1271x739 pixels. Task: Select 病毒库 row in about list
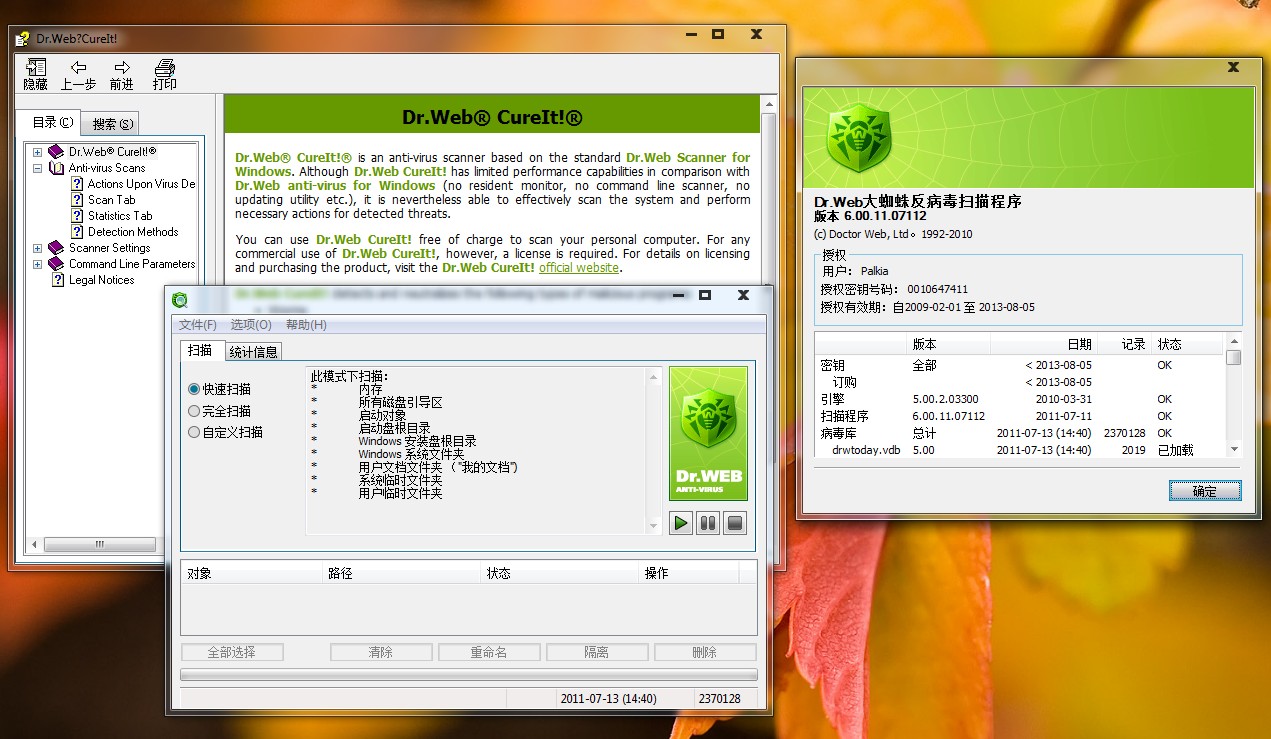1021,433
